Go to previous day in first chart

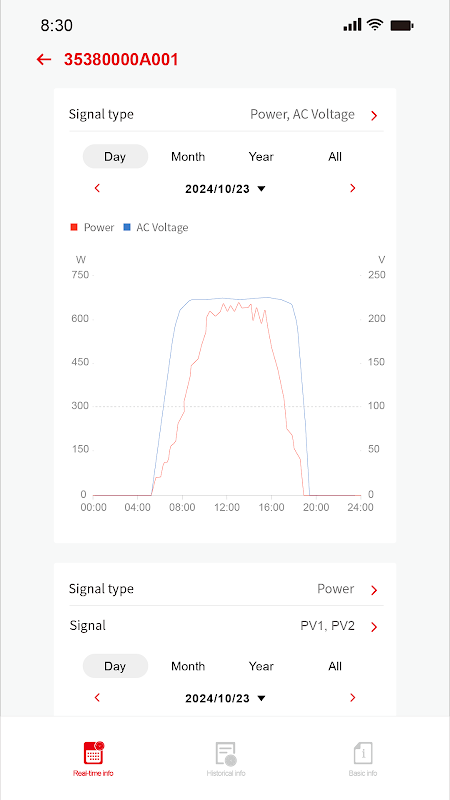97,188
